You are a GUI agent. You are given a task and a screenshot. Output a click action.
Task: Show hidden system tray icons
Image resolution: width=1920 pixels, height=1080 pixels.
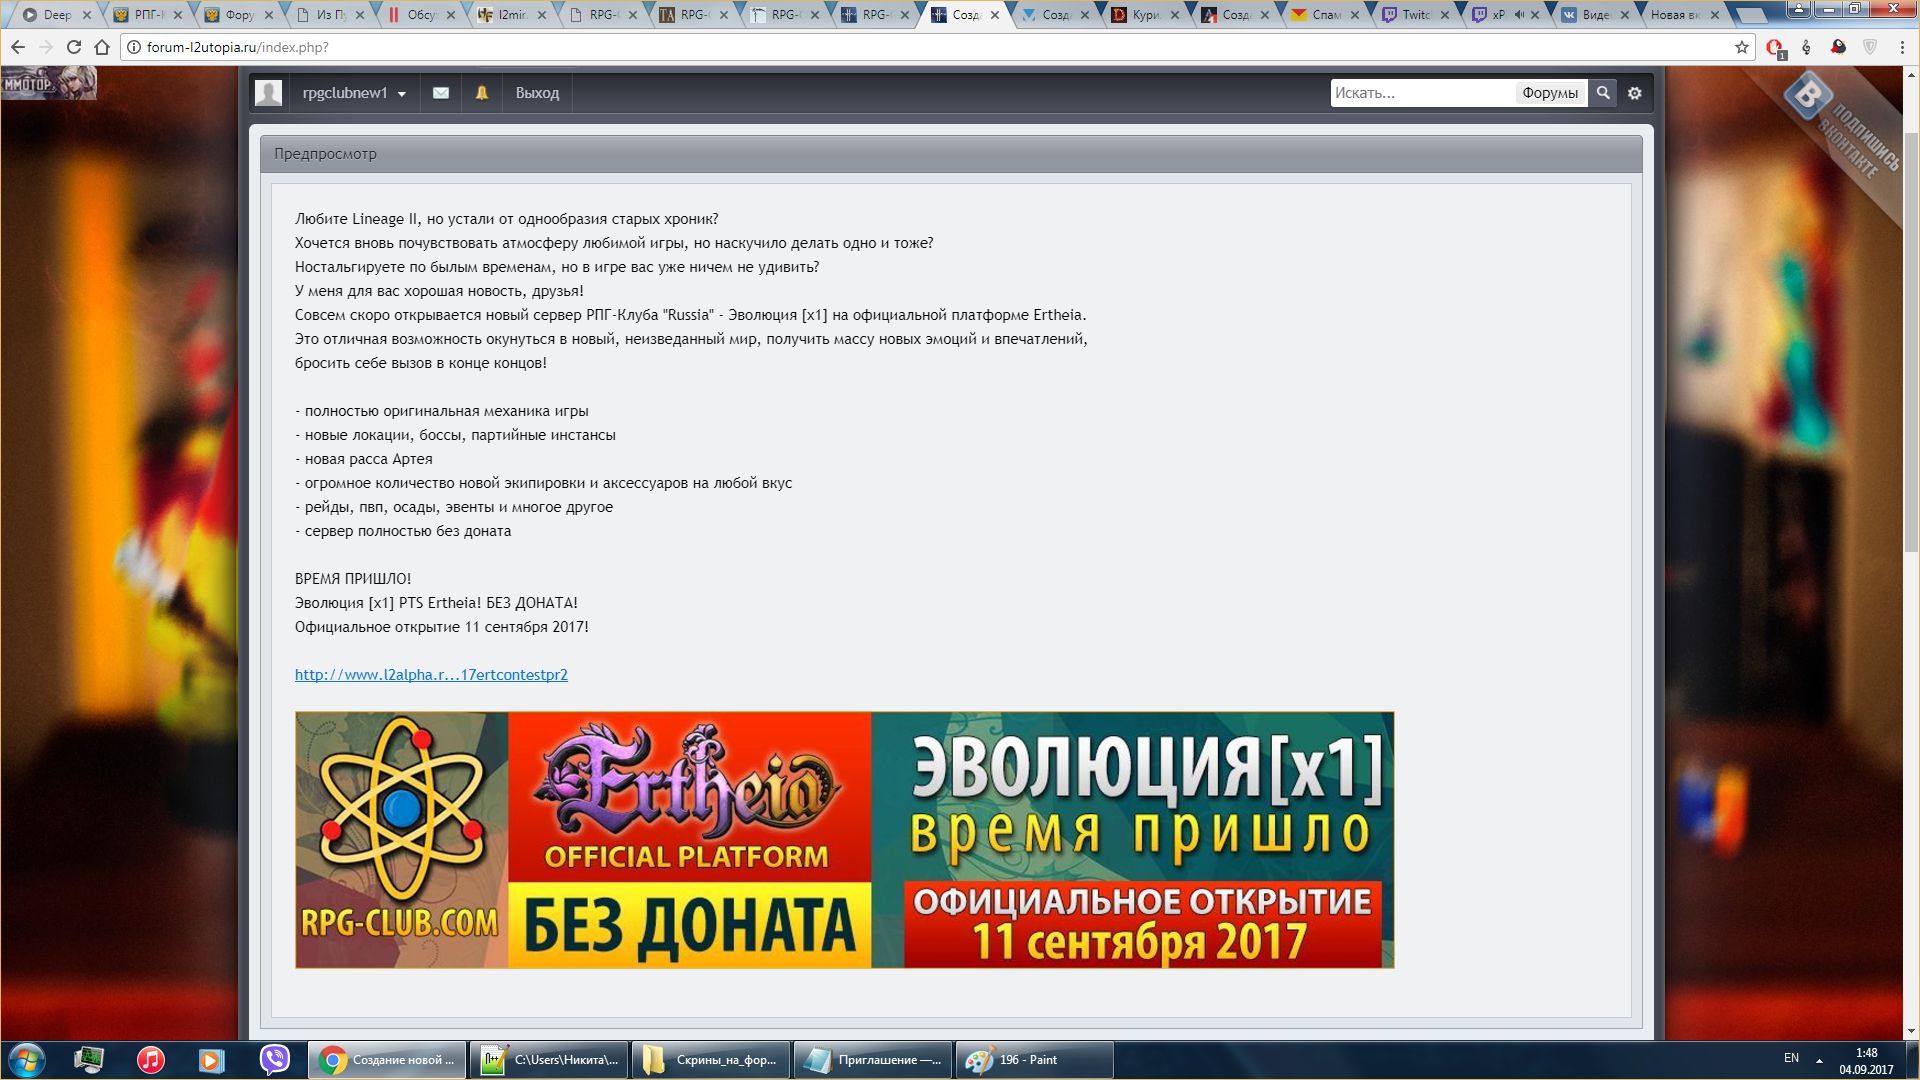coord(1819,1060)
